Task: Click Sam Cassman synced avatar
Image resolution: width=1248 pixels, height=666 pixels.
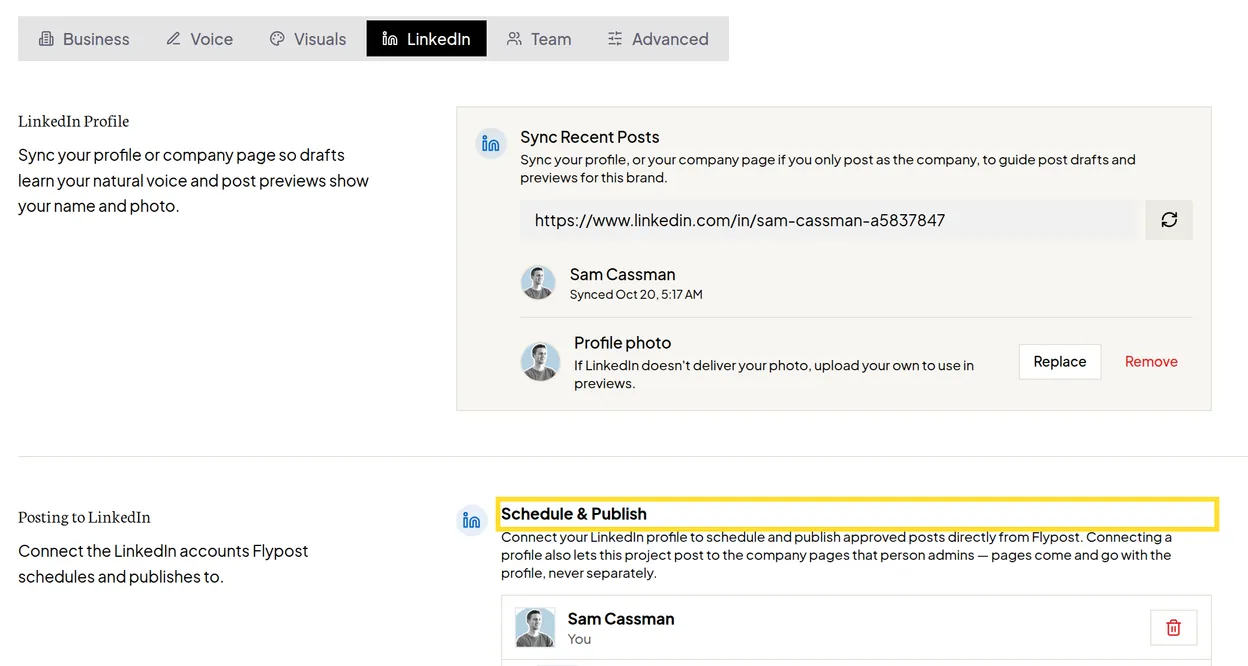Action: click(538, 283)
